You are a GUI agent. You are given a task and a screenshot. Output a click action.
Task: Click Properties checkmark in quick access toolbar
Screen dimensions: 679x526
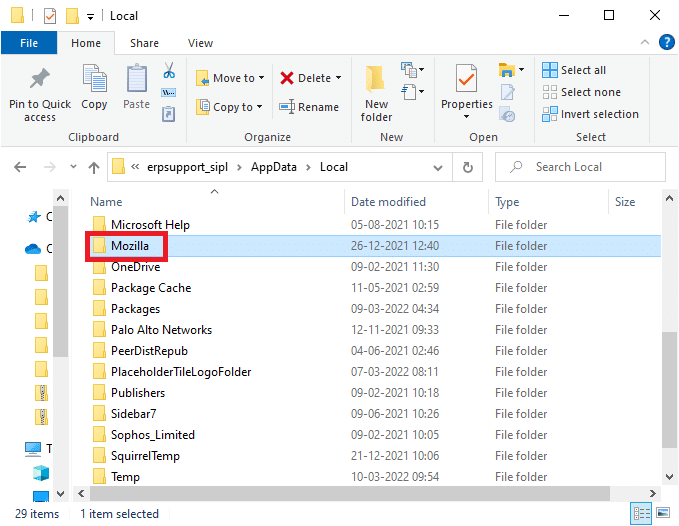pos(50,16)
